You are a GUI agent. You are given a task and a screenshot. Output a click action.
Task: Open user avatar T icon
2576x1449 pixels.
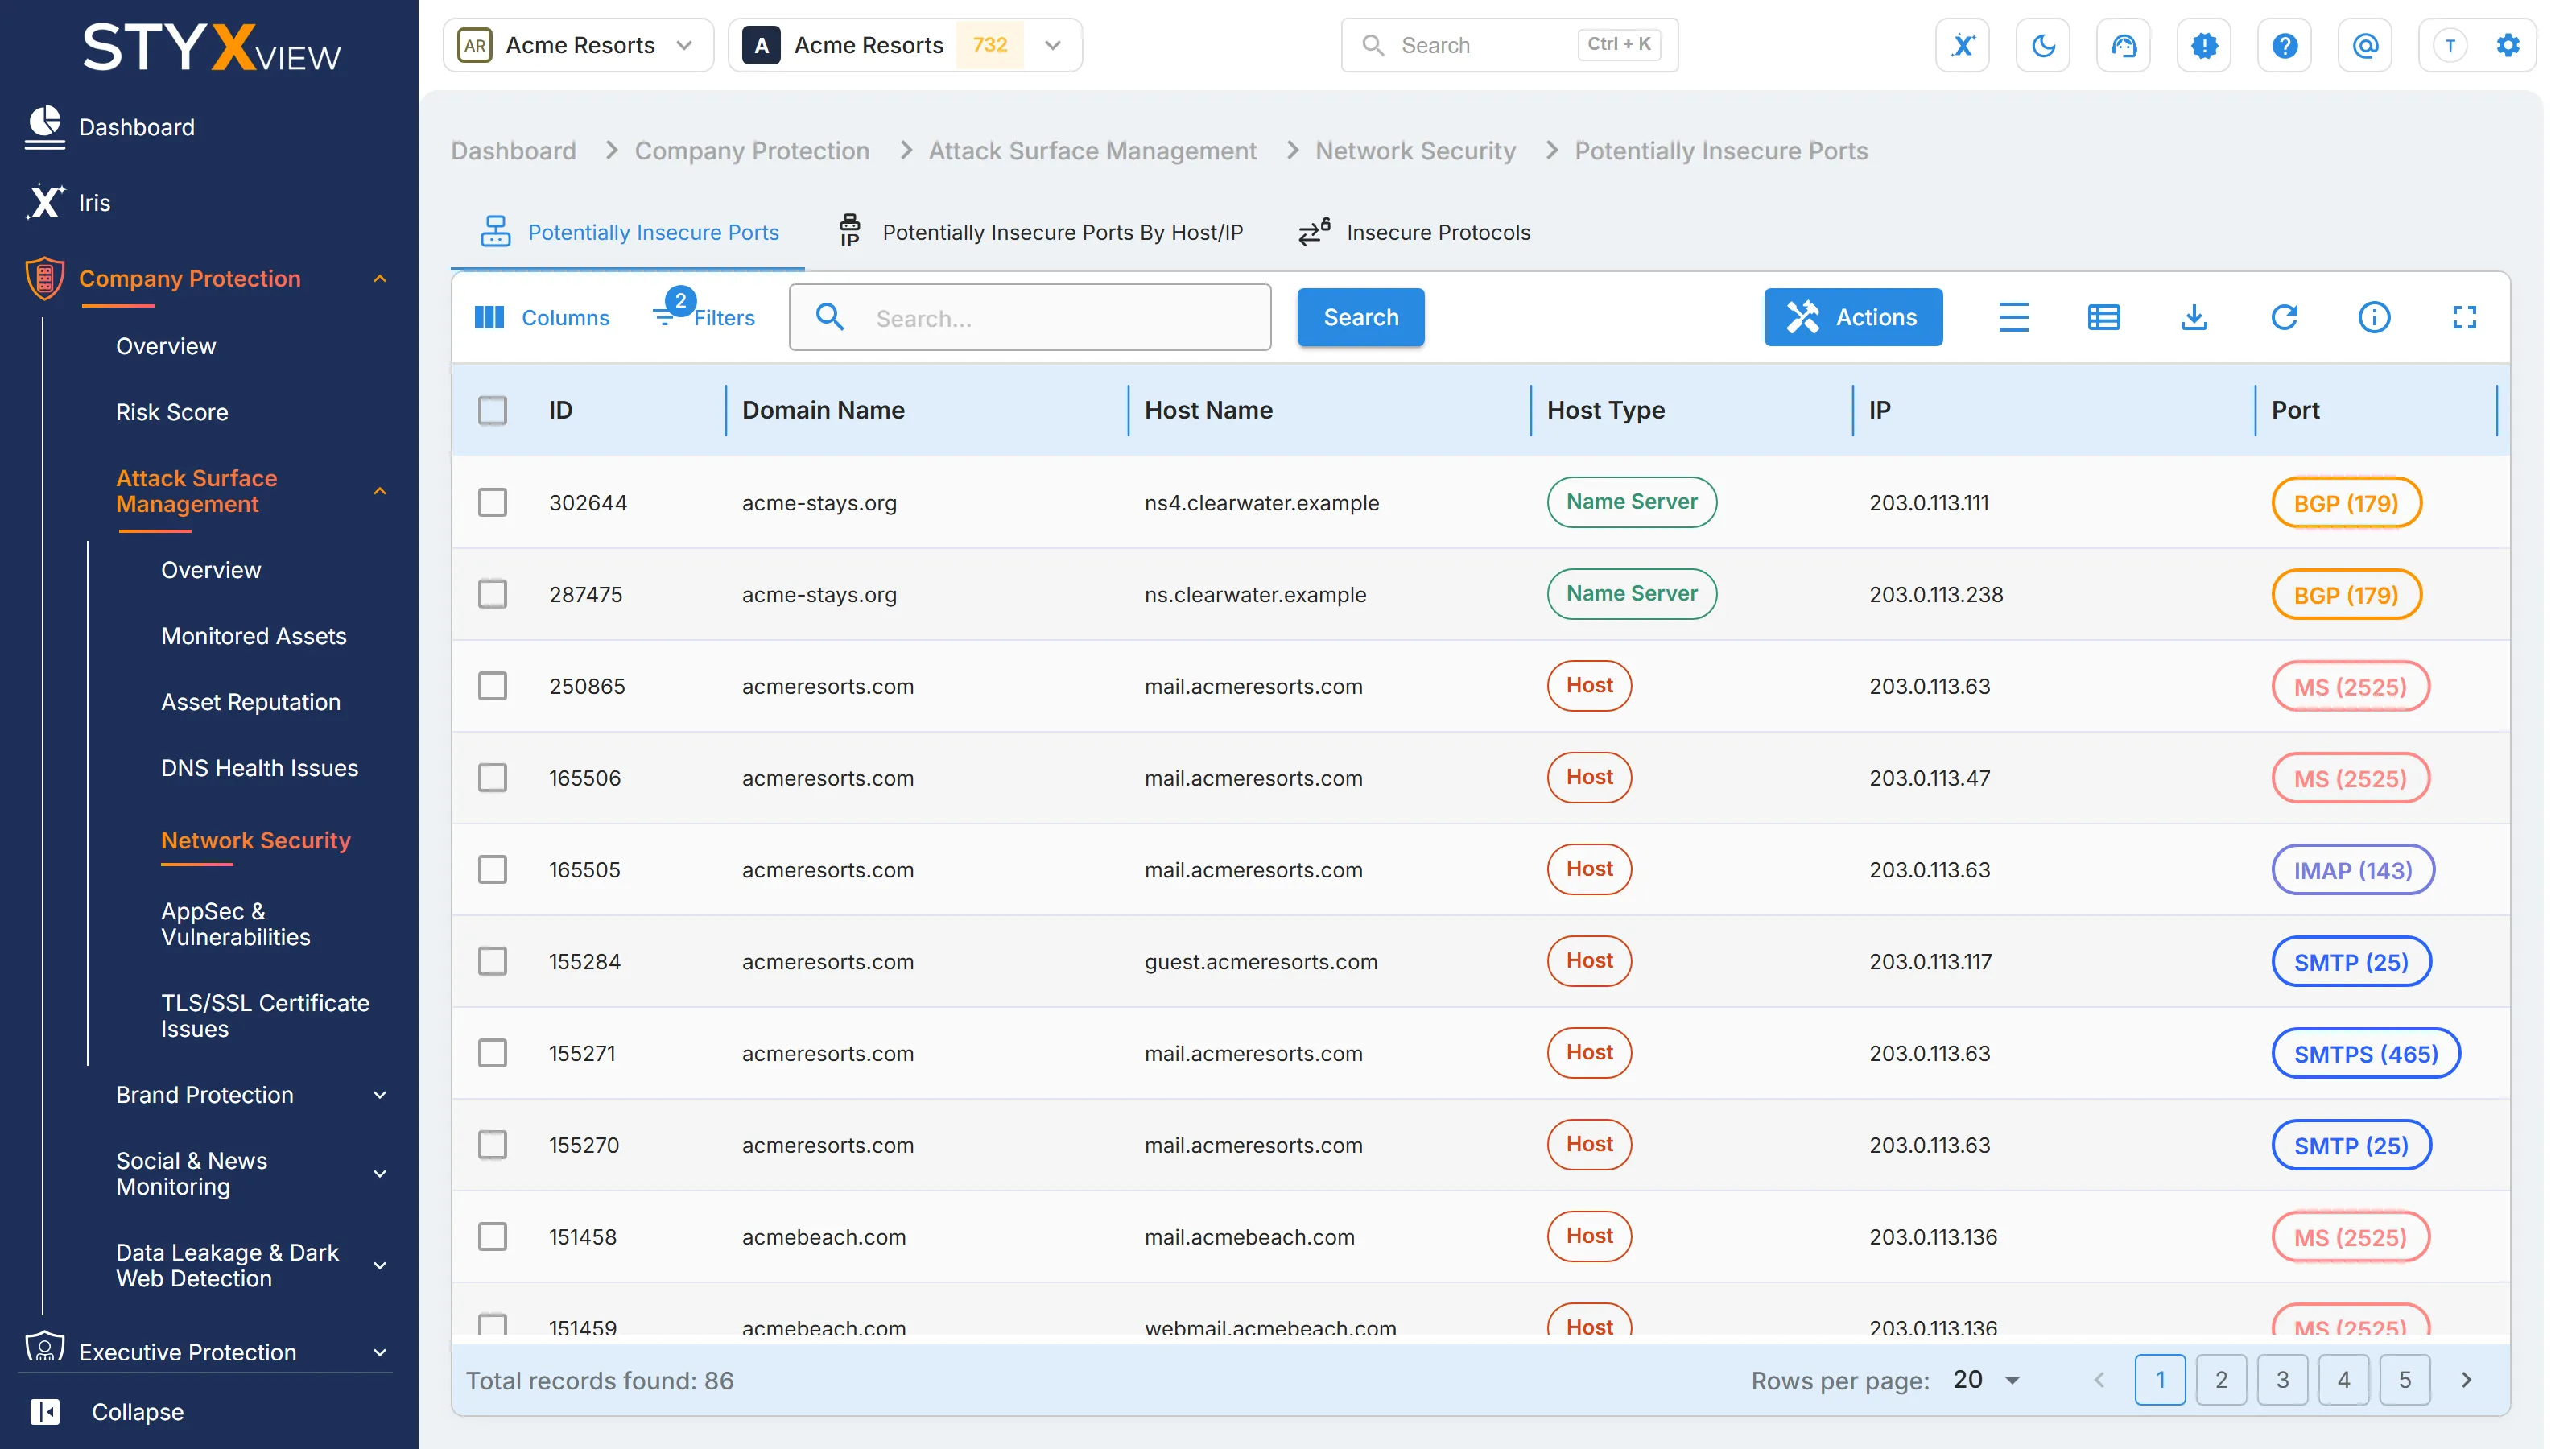[x=2449, y=45]
